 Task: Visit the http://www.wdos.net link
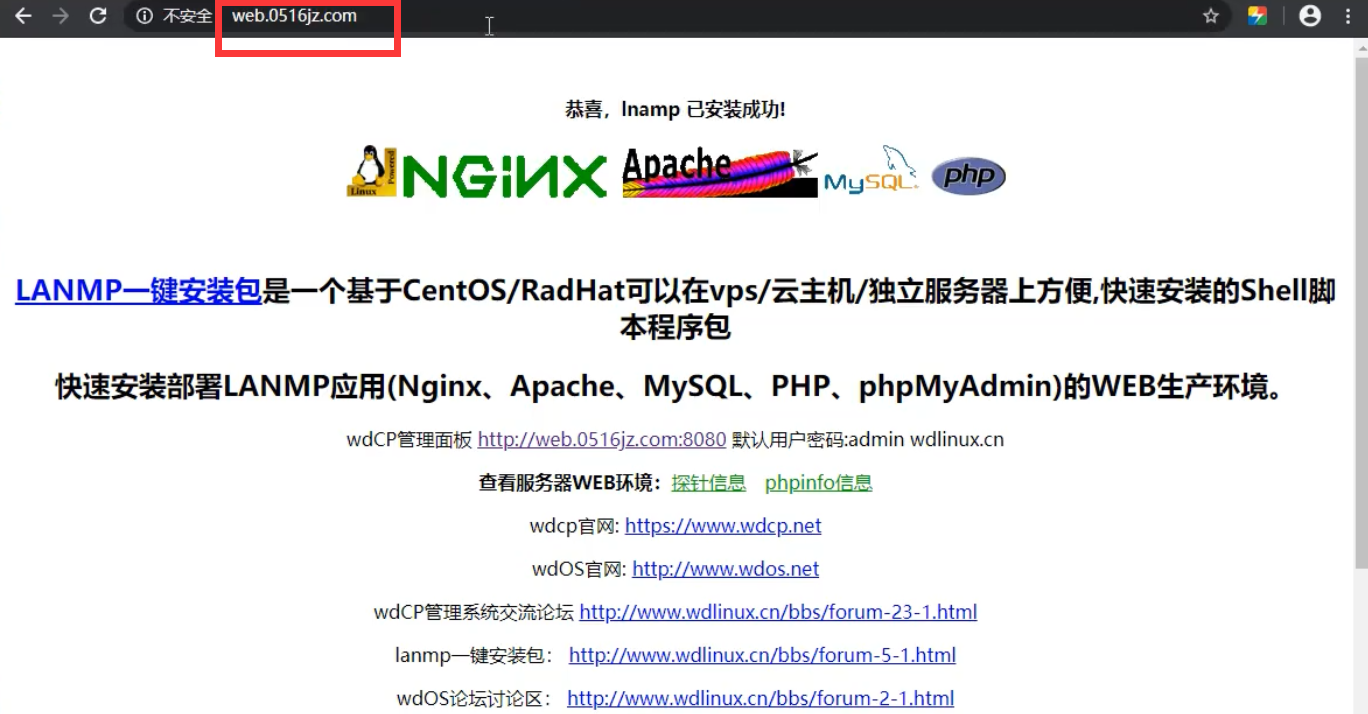point(725,569)
